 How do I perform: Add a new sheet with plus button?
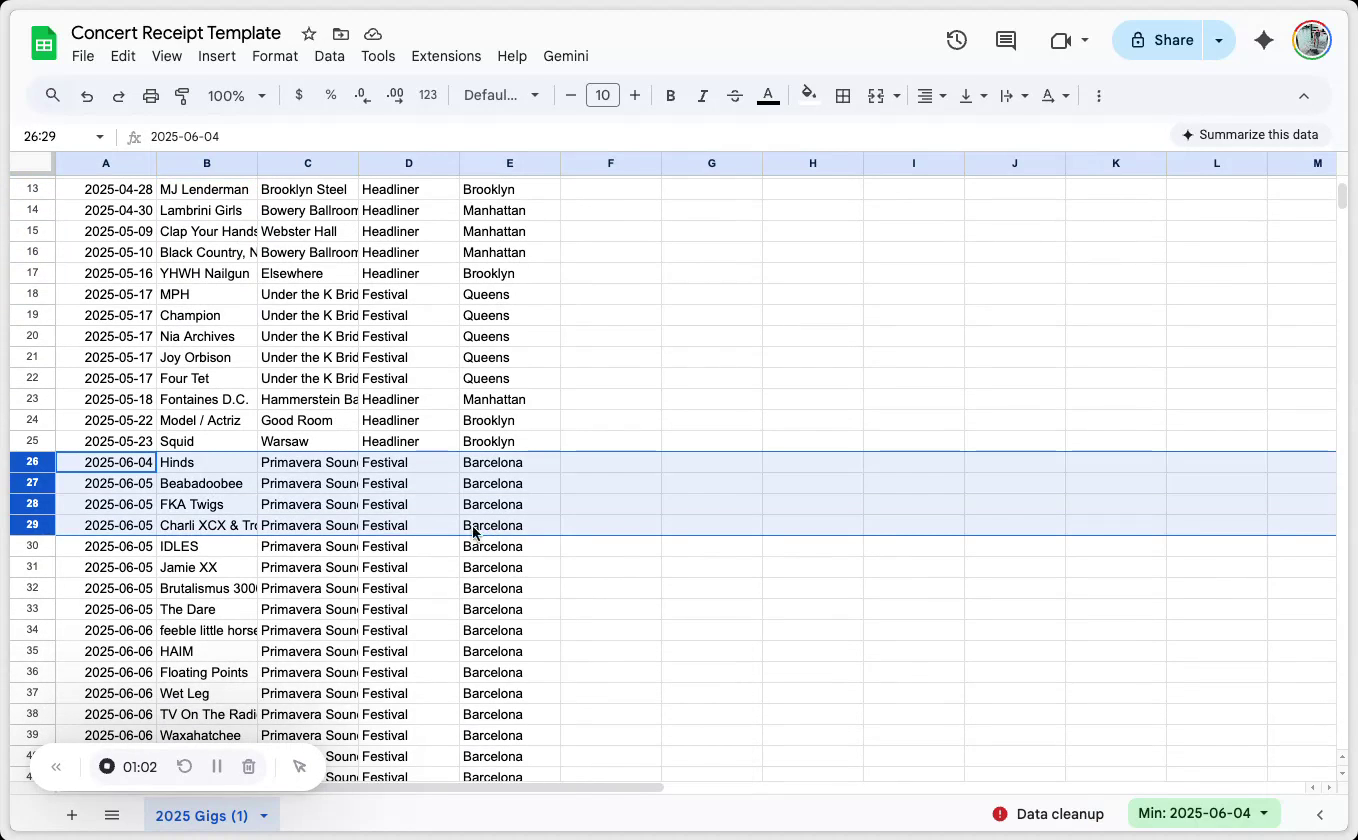point(72,815)
